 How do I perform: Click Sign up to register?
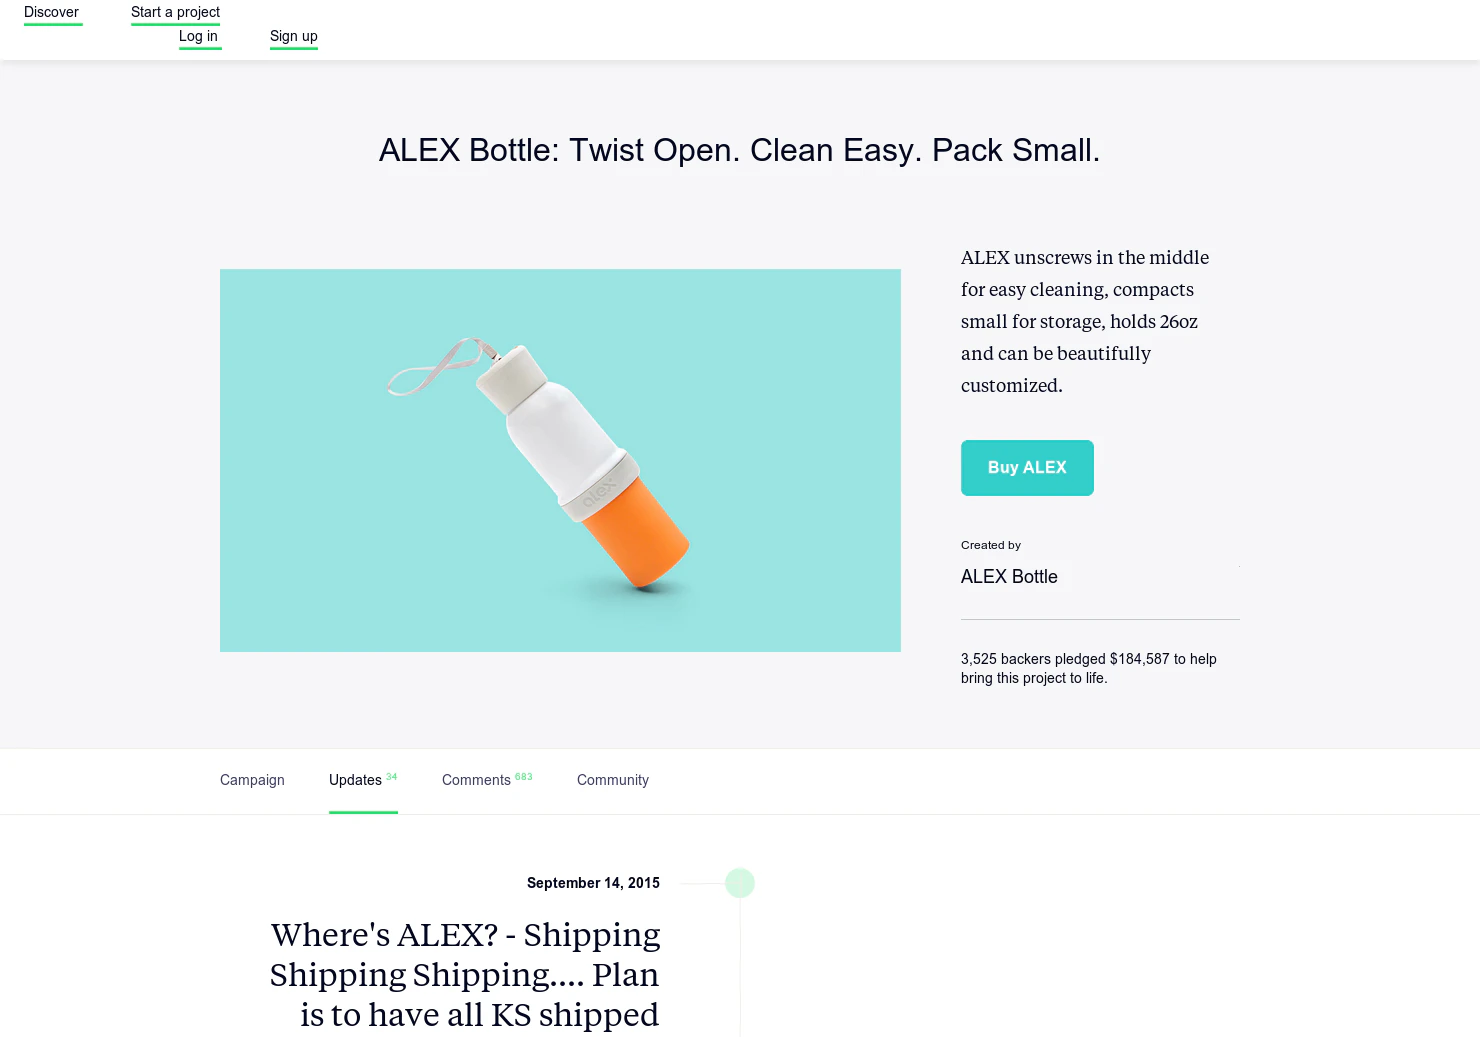pyautogui.click(x=293, y=36)
